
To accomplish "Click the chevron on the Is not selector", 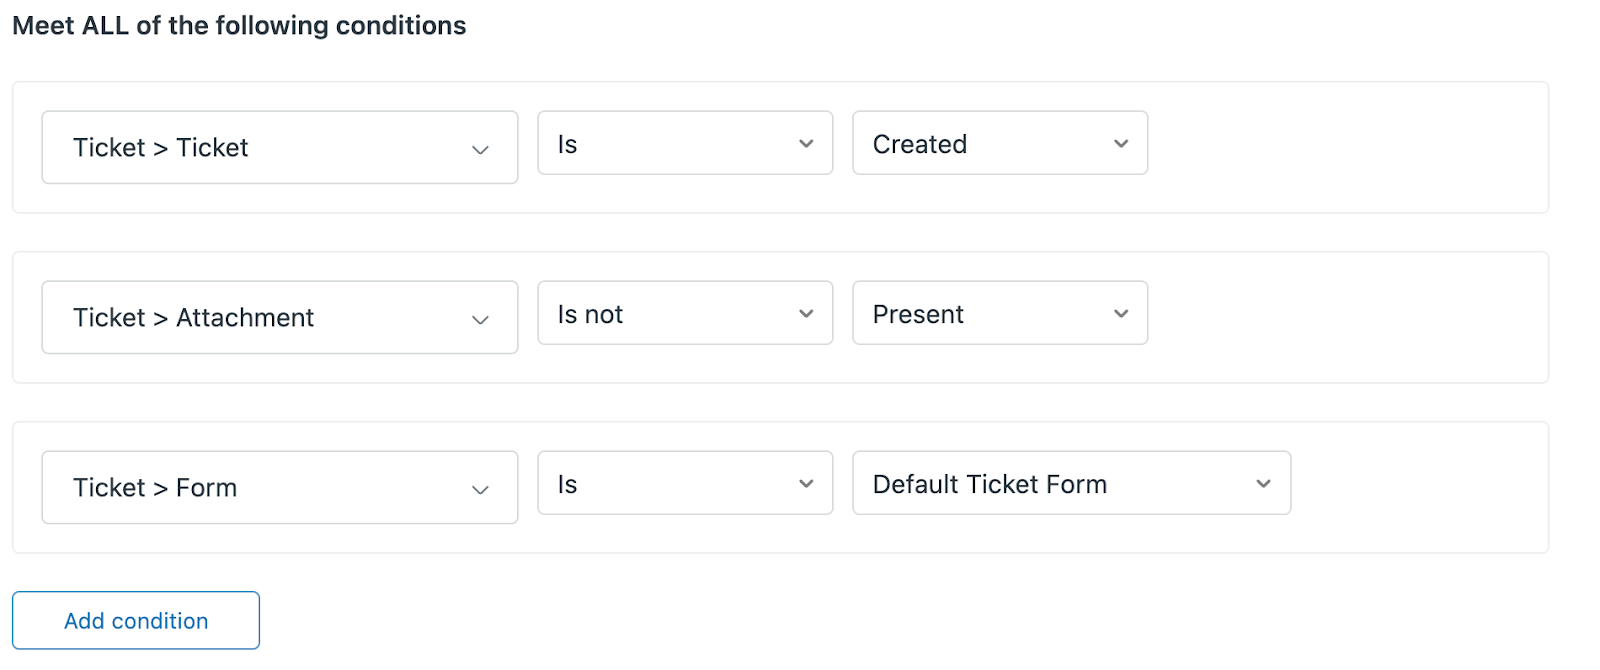I will point(806,313).
